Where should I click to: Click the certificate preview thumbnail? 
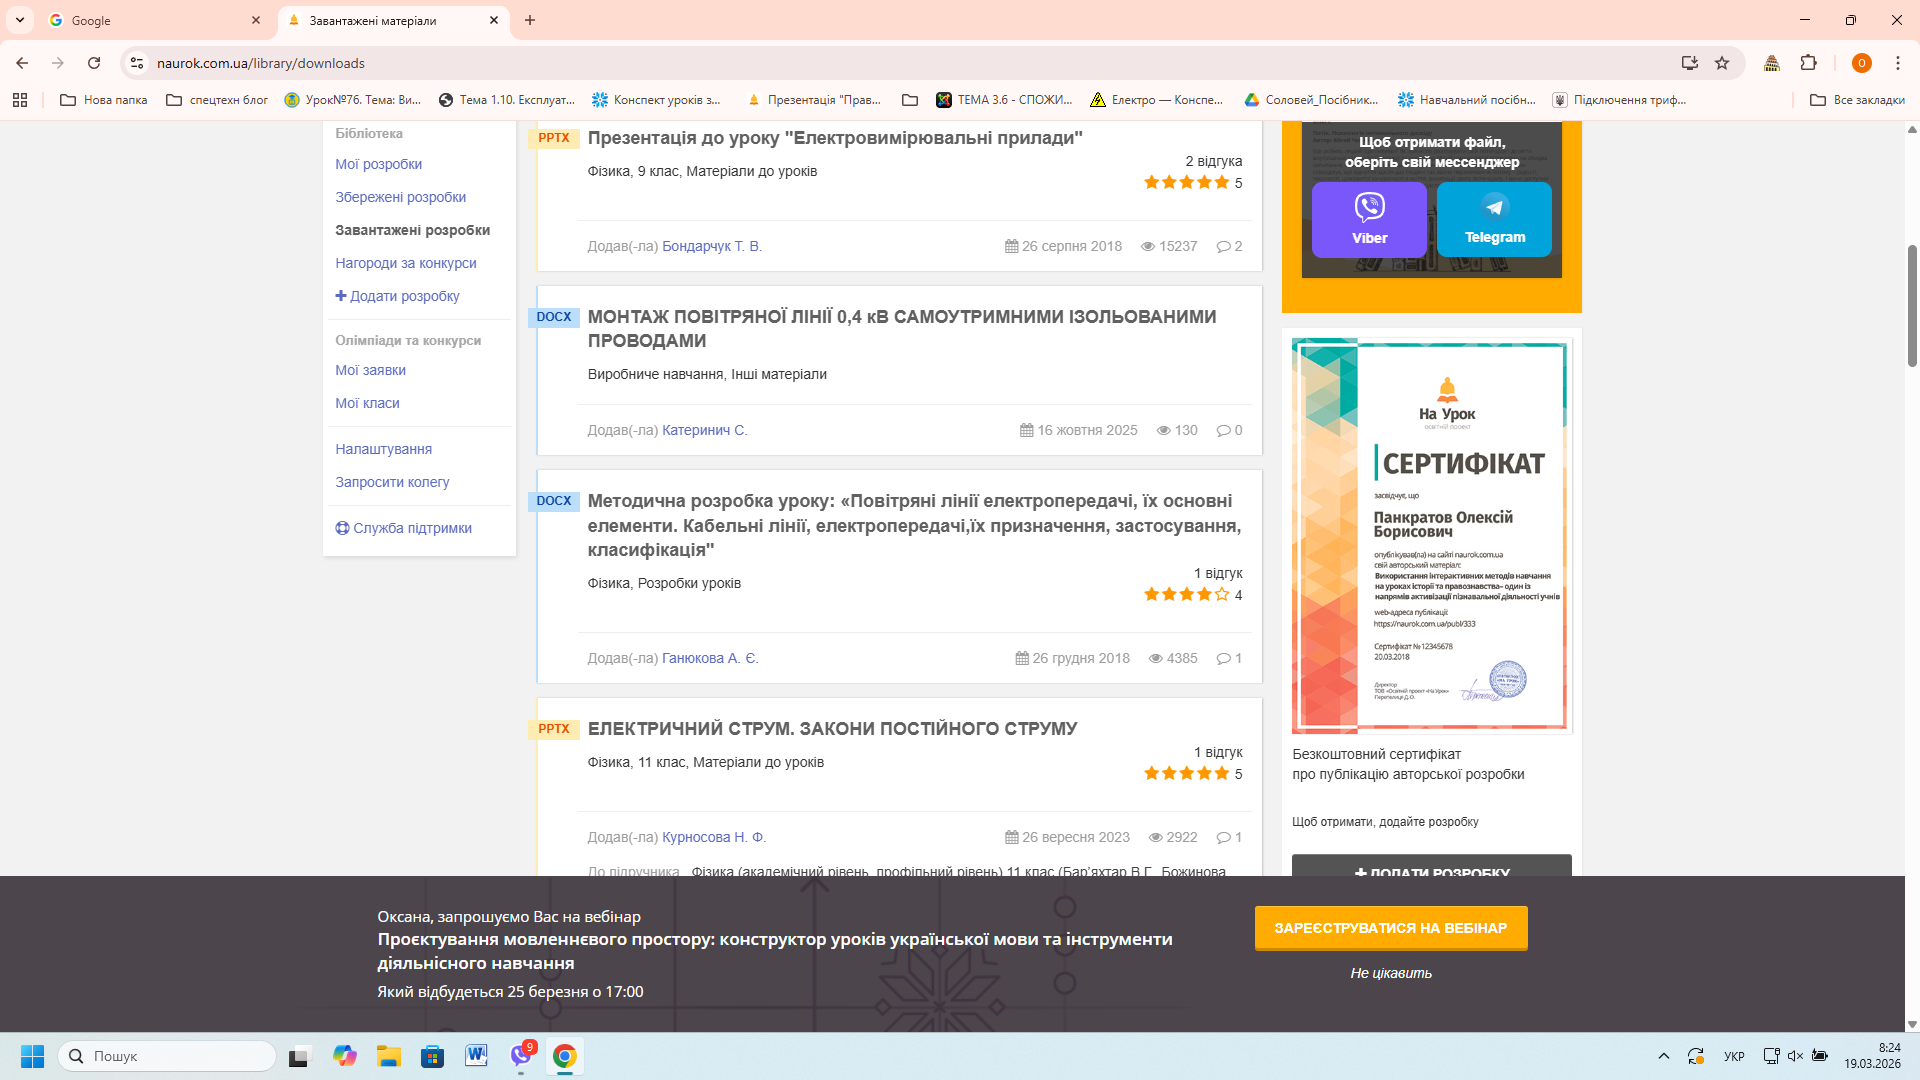(1431, 535)
